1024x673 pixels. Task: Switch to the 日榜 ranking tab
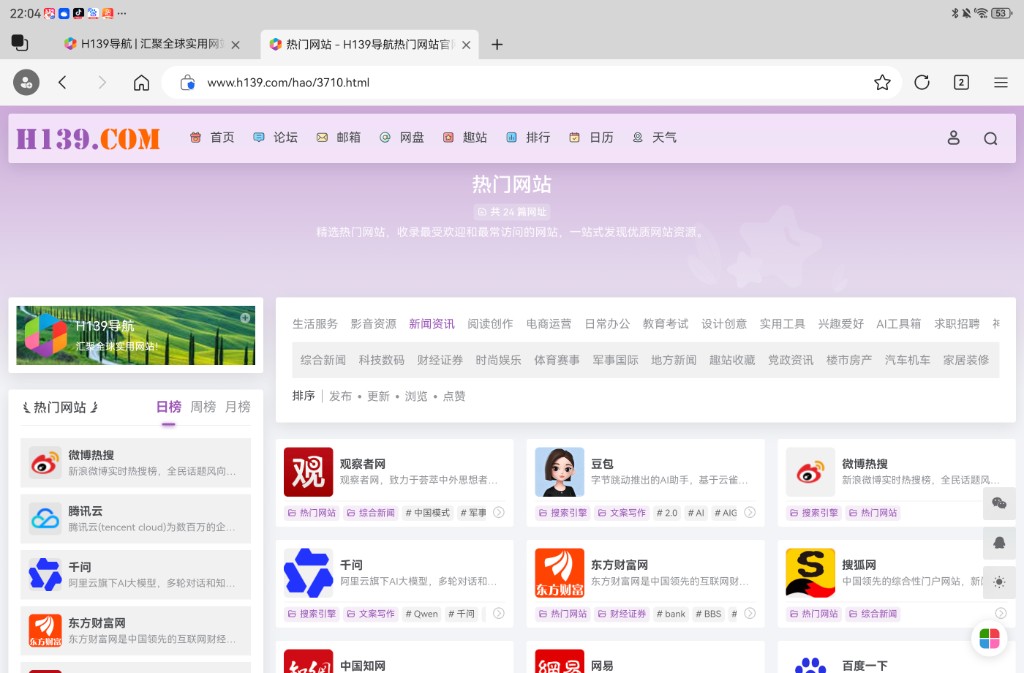(x=168, y=407)
